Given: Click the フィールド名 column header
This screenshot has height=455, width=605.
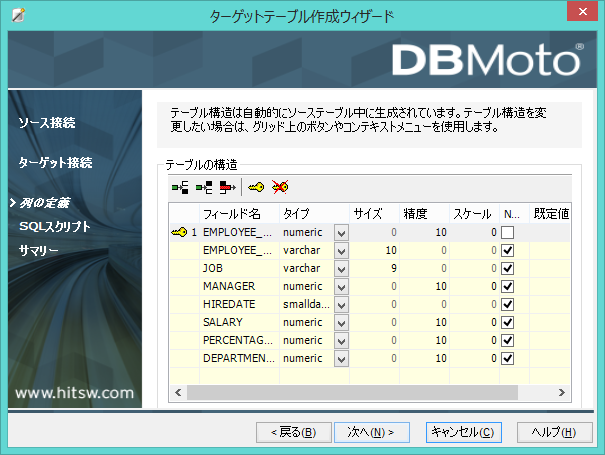Looking at the screenshot, I should pos(239,213).
